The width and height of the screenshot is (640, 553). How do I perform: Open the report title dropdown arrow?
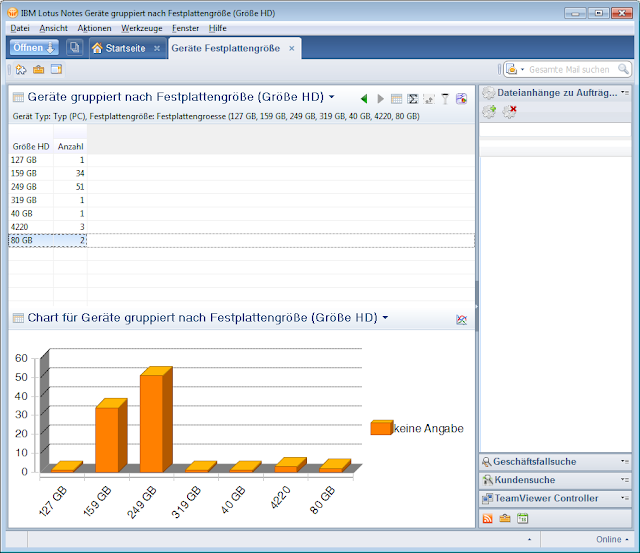[x=332, y=97]
